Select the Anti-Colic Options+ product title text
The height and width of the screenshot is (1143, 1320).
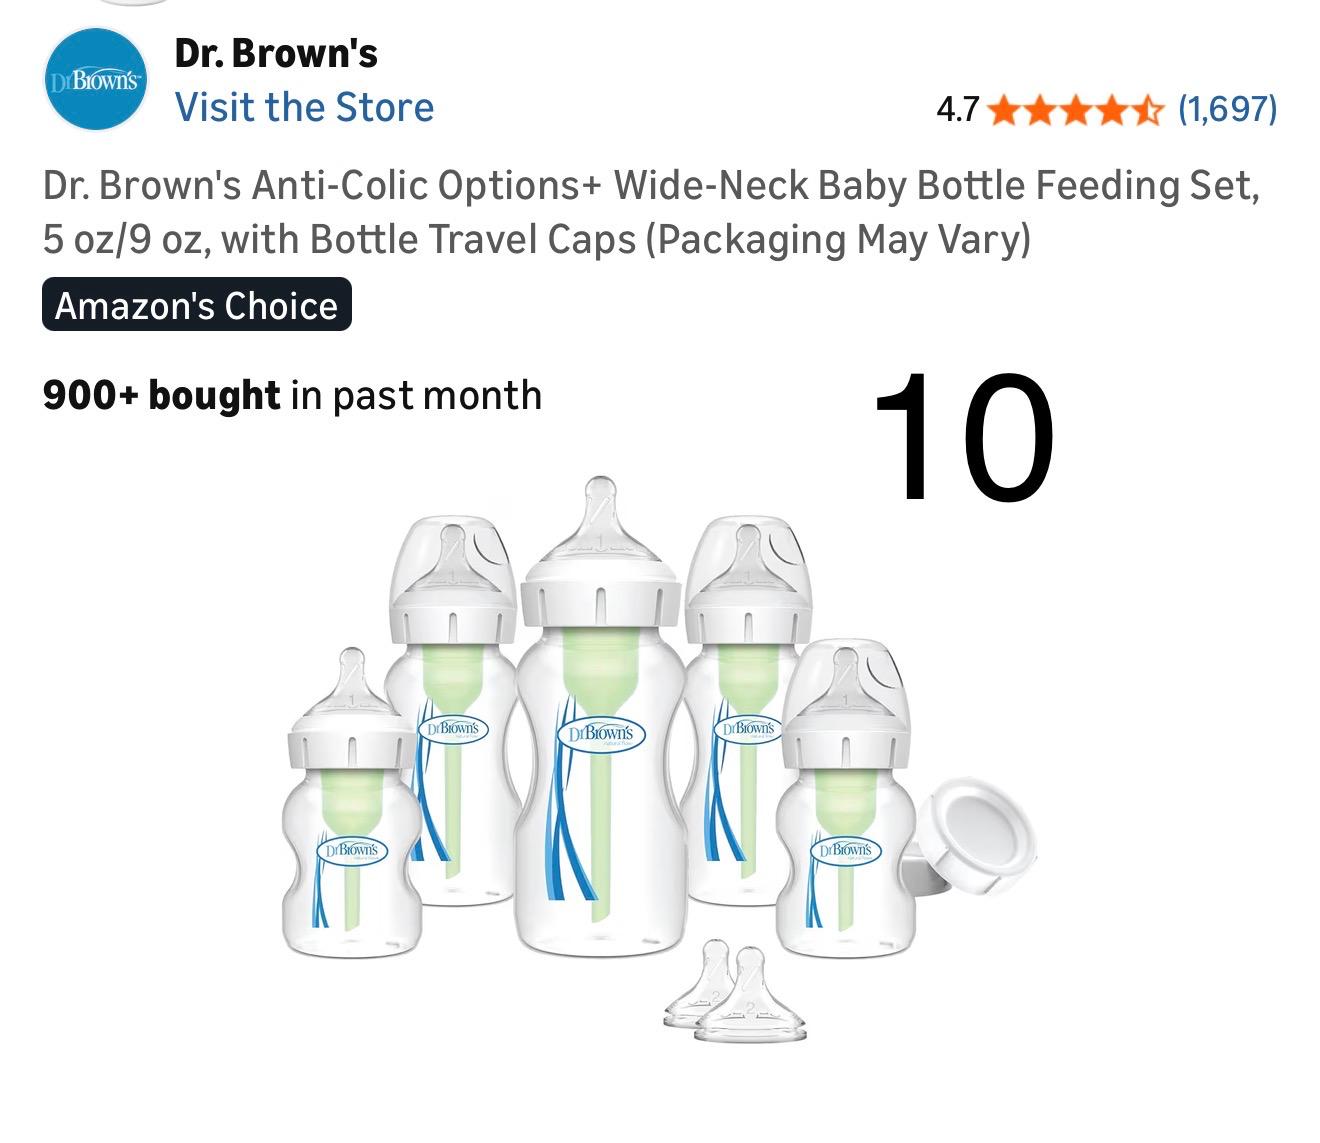pos(650,212)
